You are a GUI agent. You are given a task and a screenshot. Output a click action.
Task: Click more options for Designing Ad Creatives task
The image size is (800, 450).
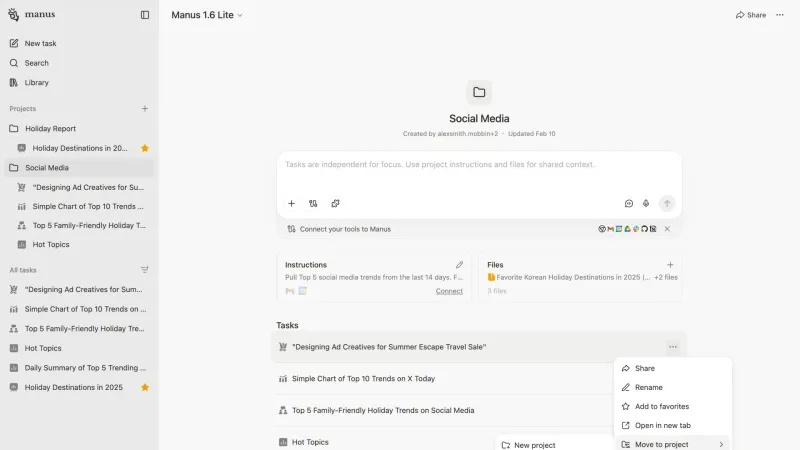click(x=673, y=347)
